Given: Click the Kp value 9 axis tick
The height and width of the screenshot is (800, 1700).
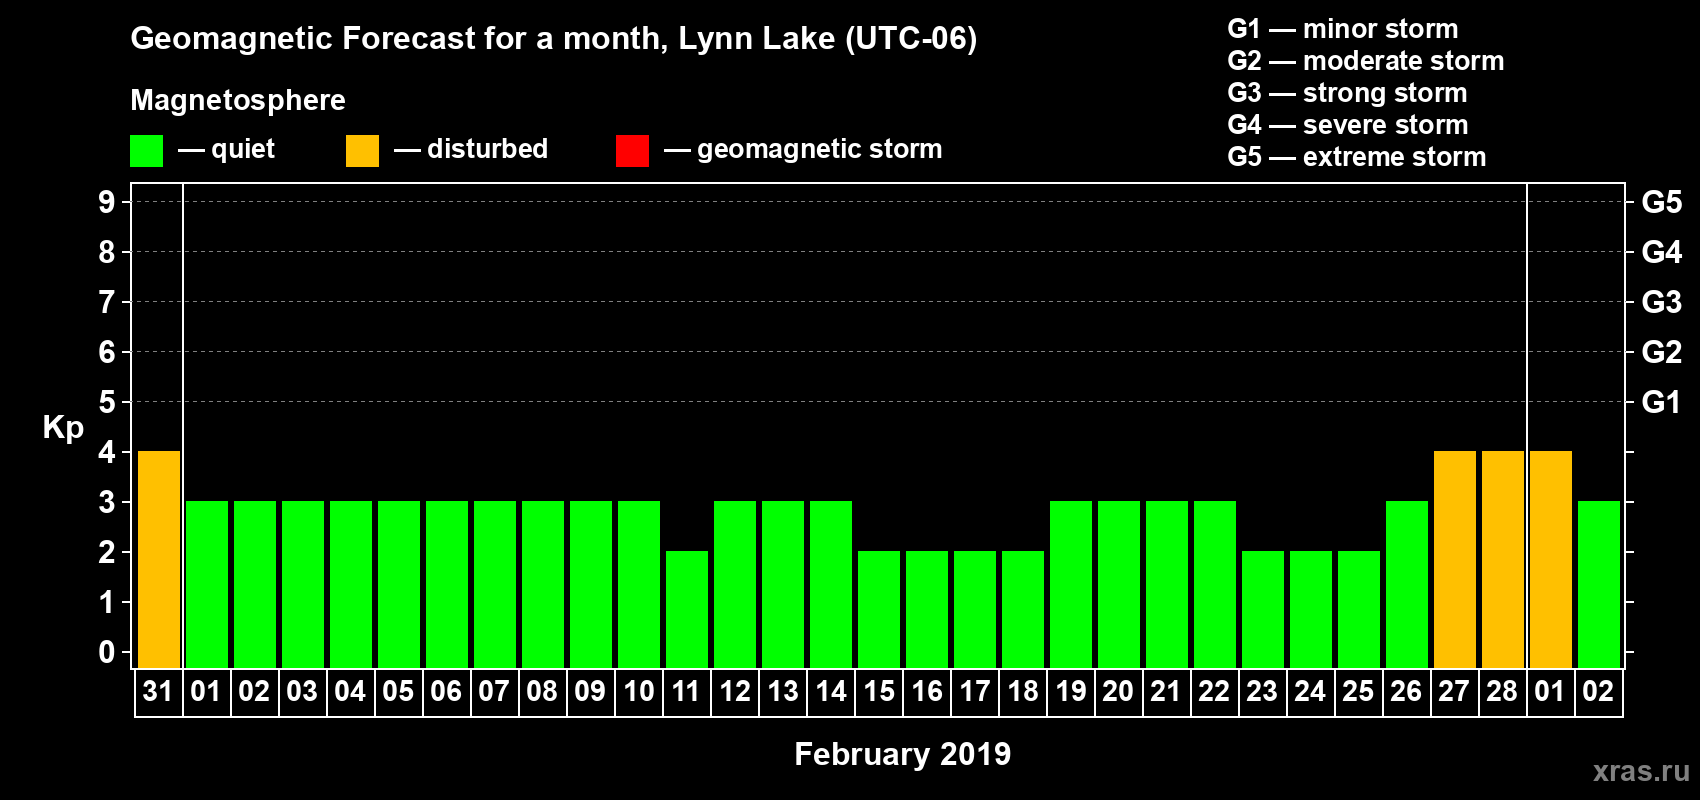Looking at the screenshot, I should click(x=107, y=202).
